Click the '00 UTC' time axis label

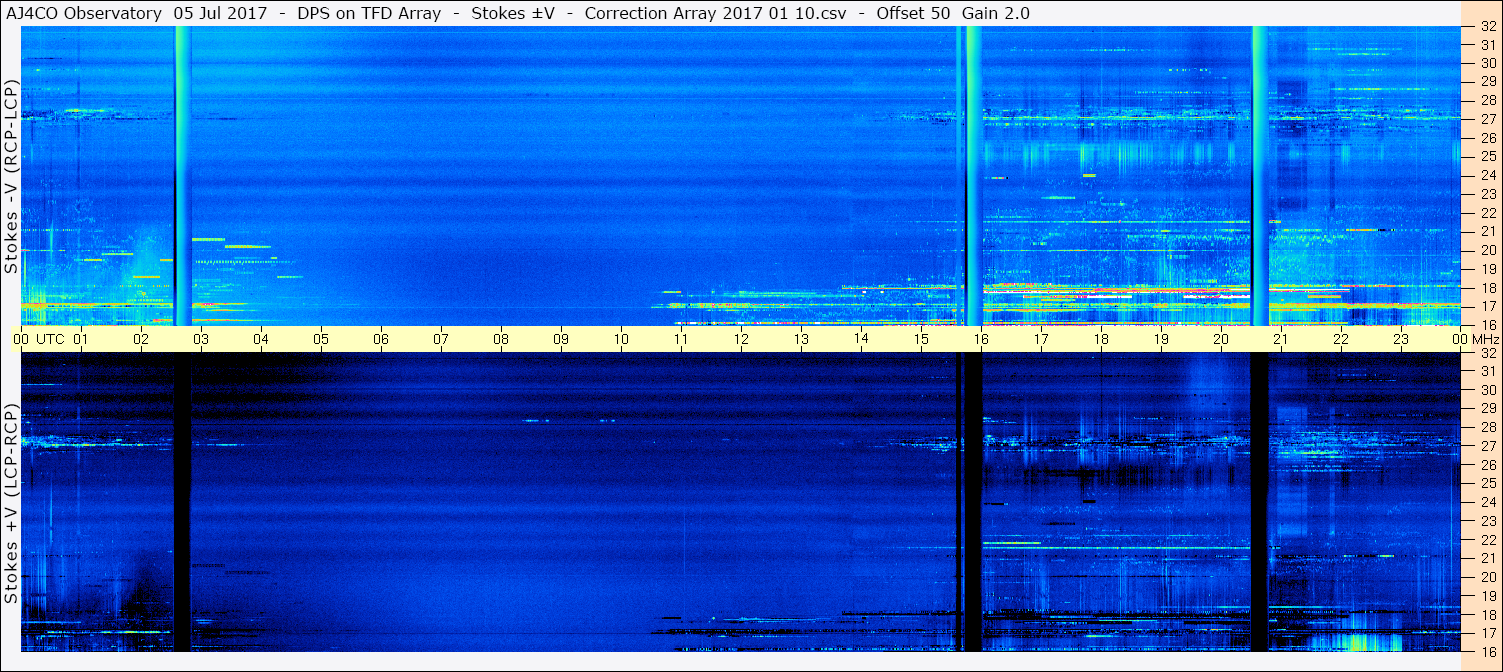[x=39, y=339]
